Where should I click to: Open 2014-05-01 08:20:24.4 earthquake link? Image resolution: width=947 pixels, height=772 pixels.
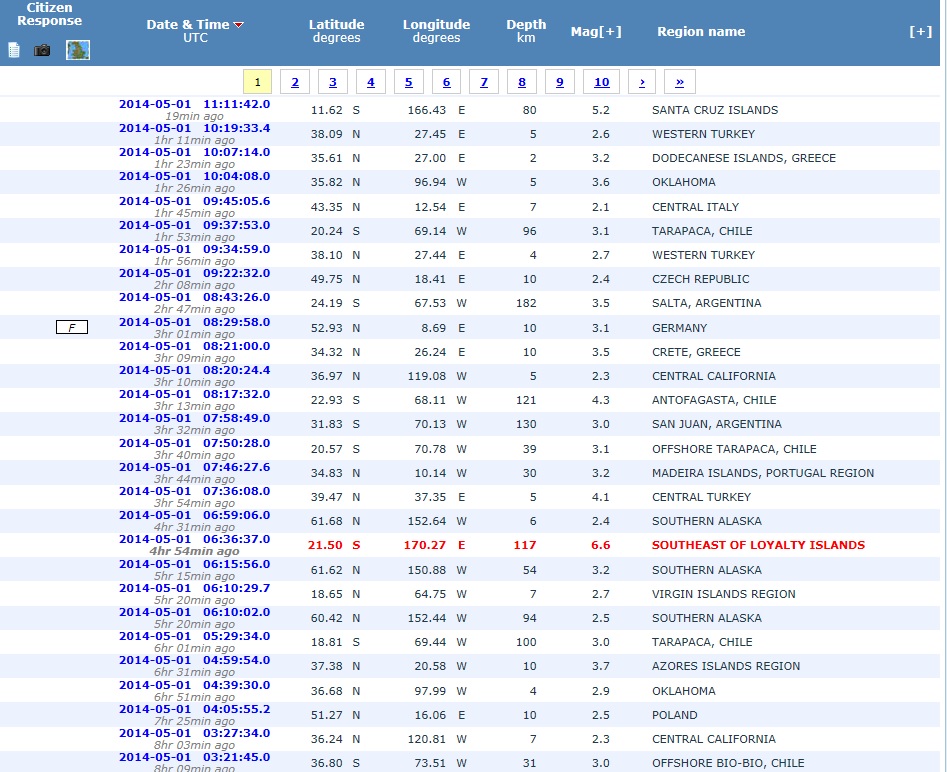(x=194, y=370)
